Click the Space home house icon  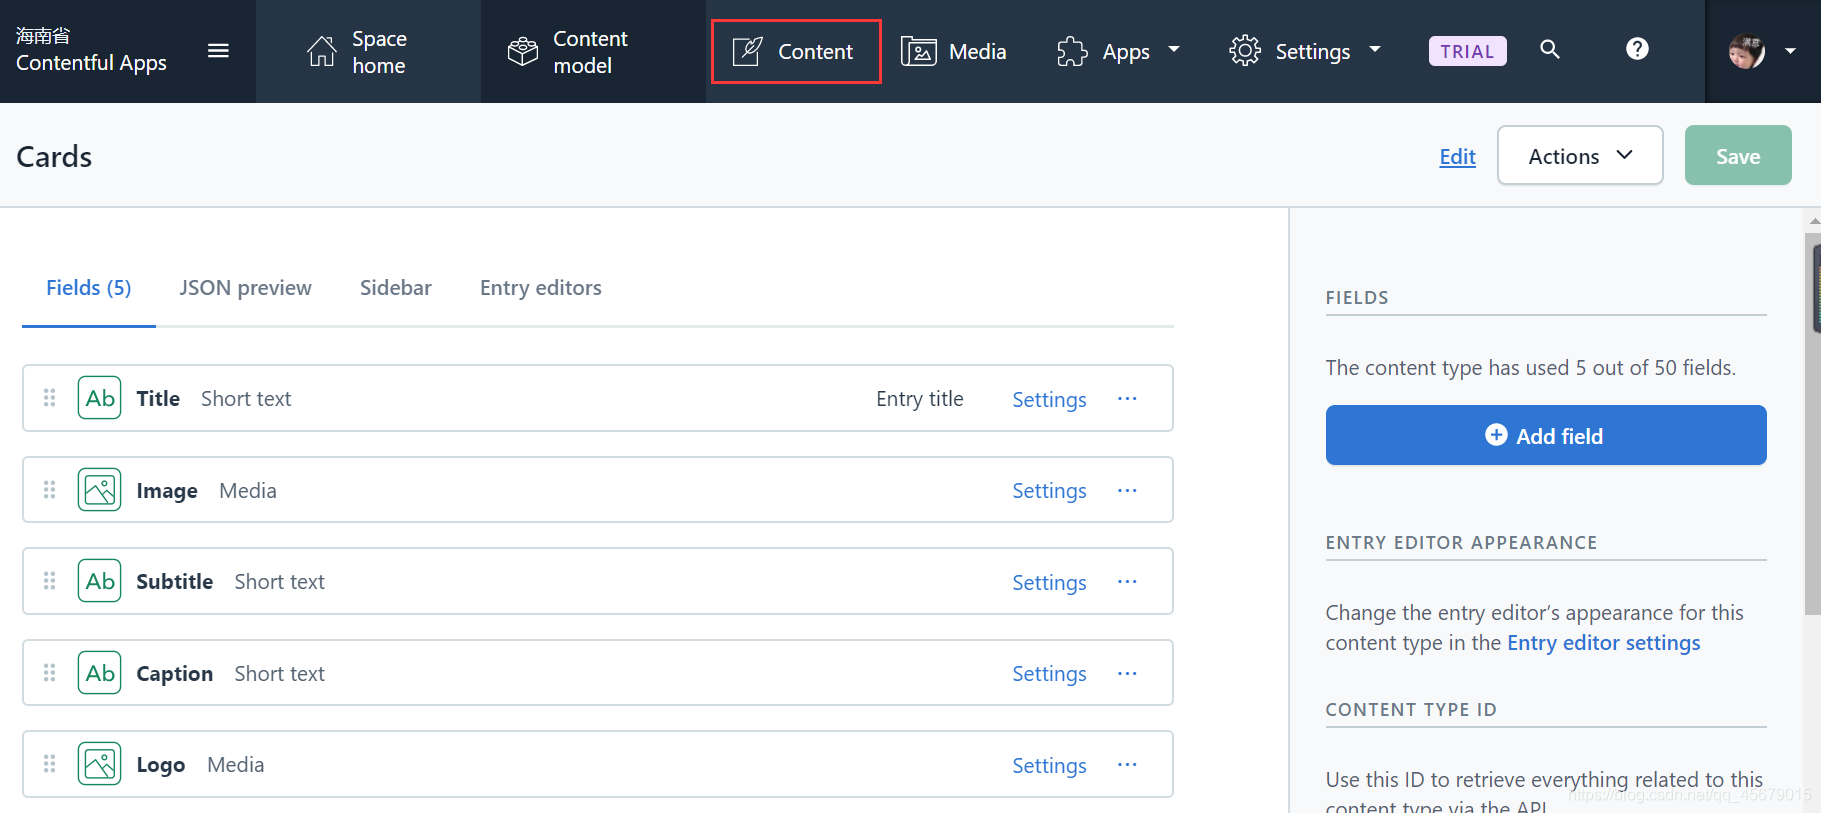click(322, 51)
